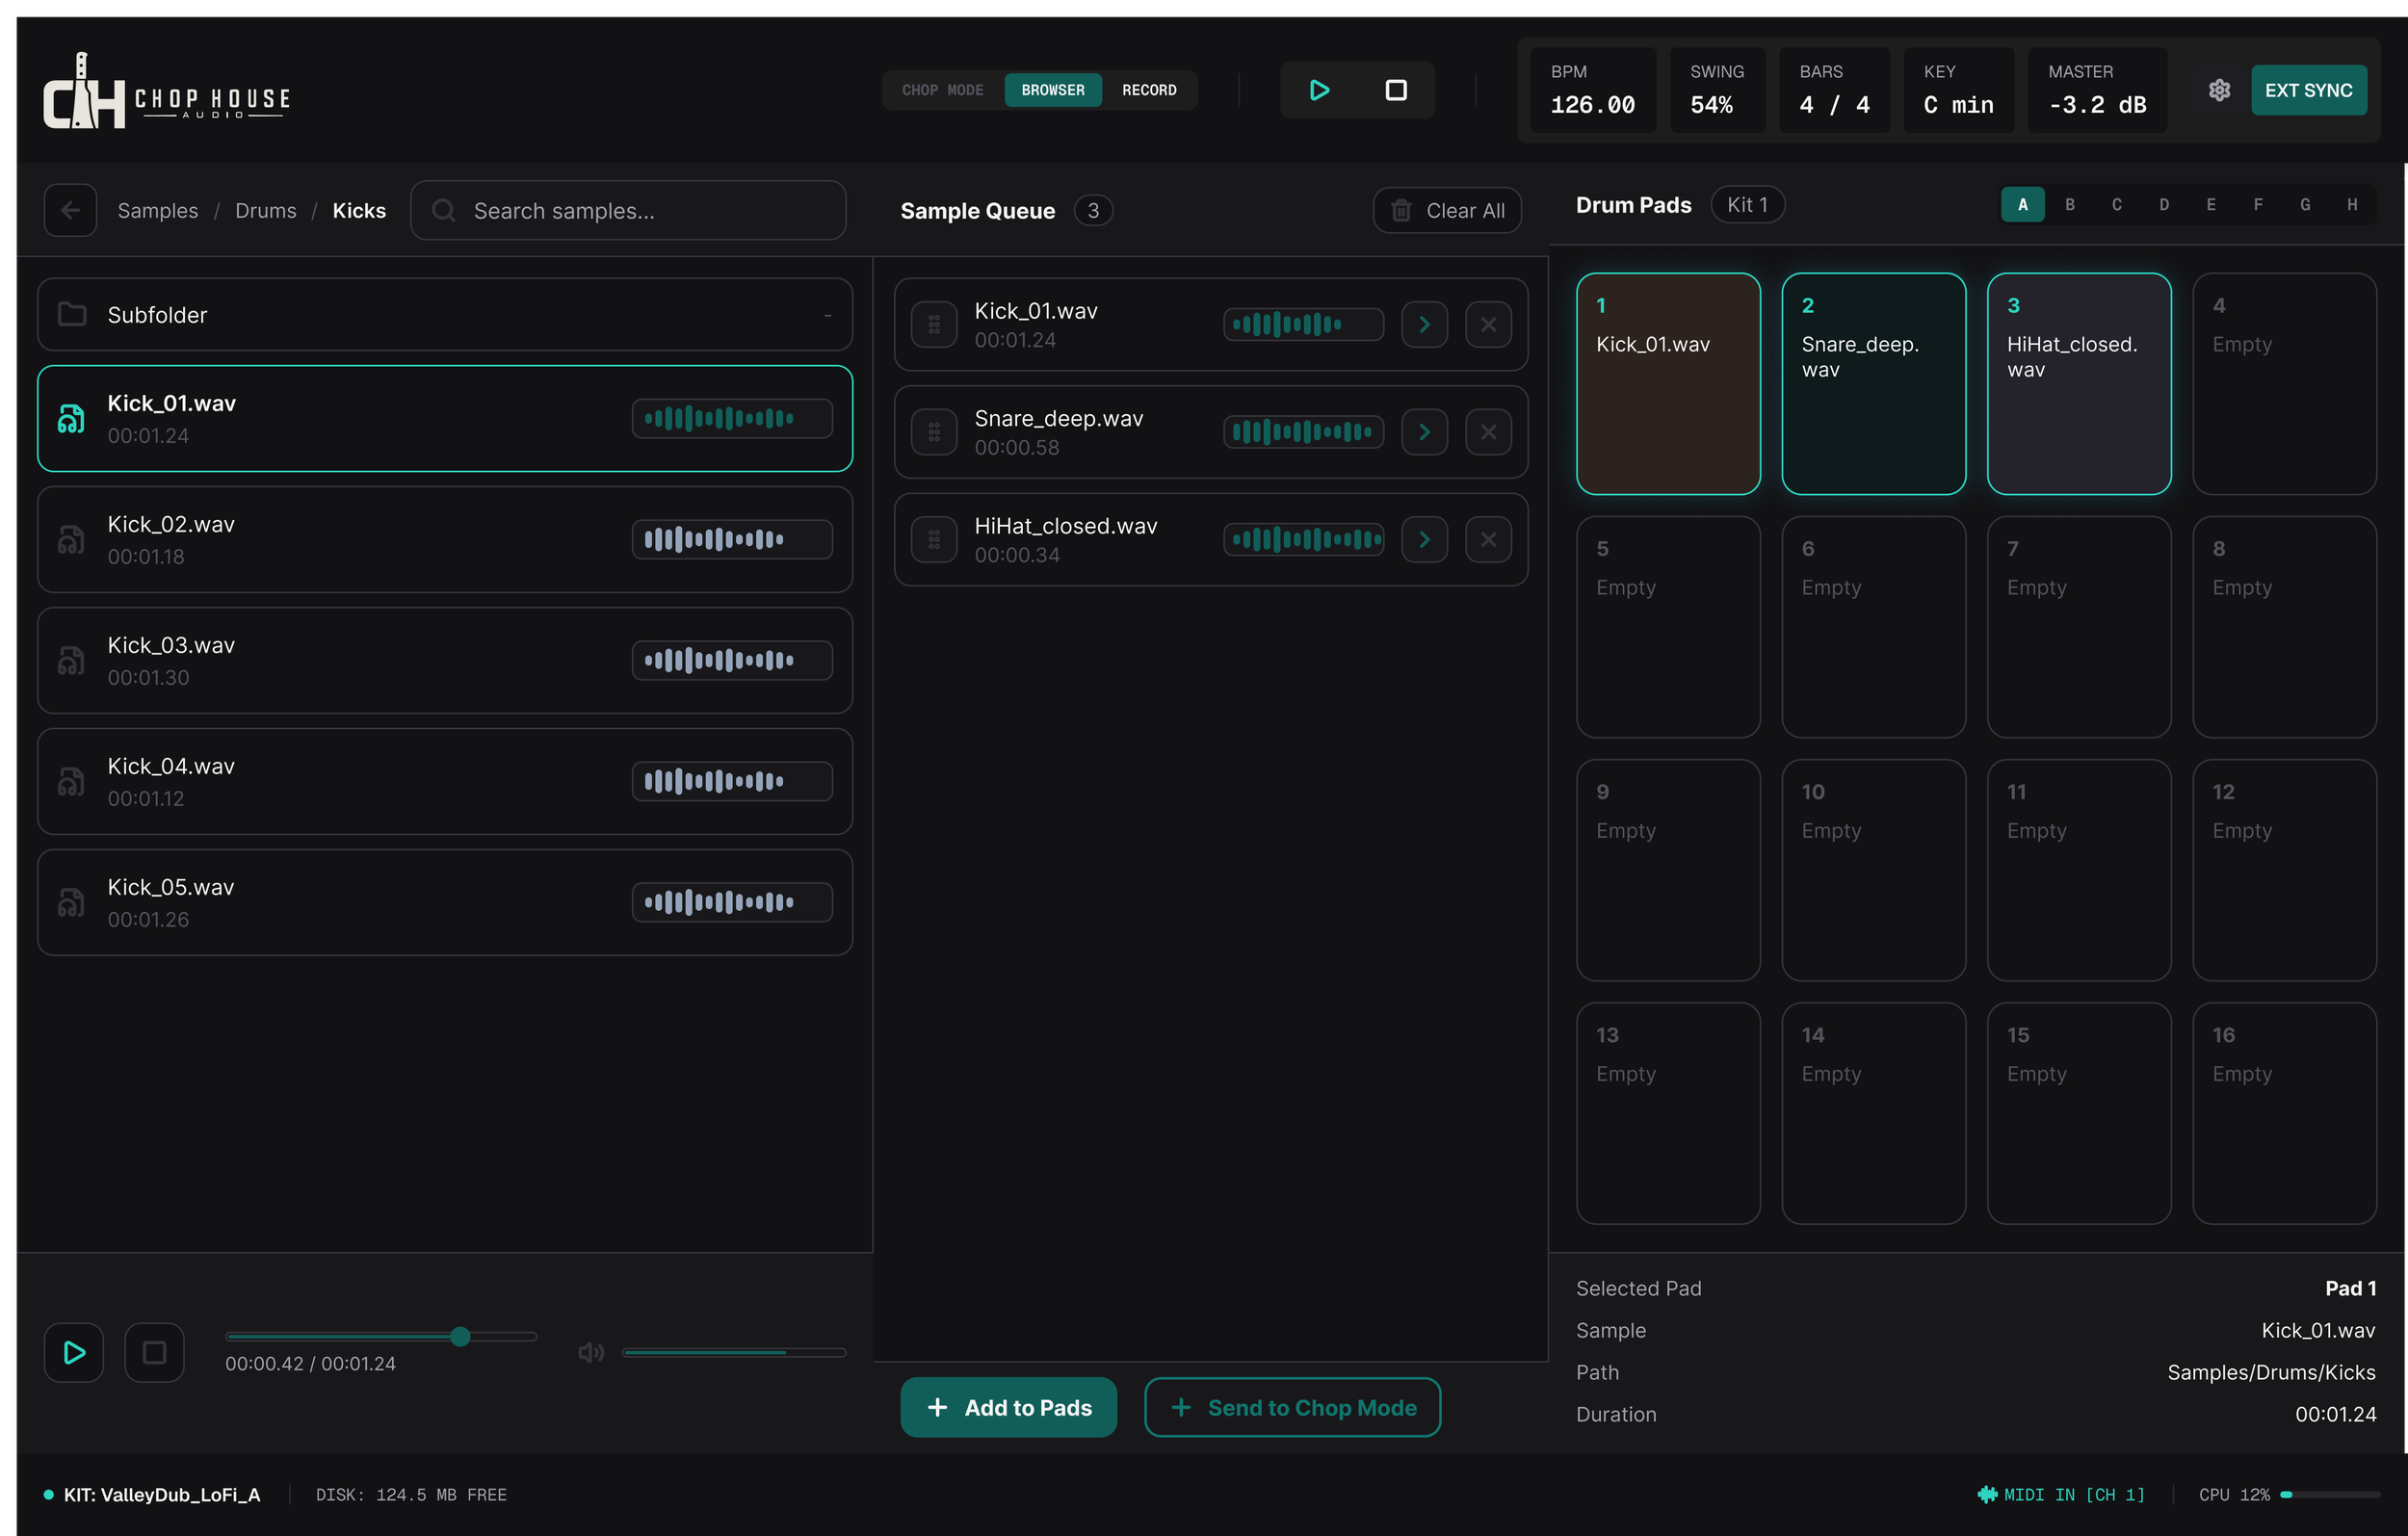Select pad bank F

coord(2257,204)
